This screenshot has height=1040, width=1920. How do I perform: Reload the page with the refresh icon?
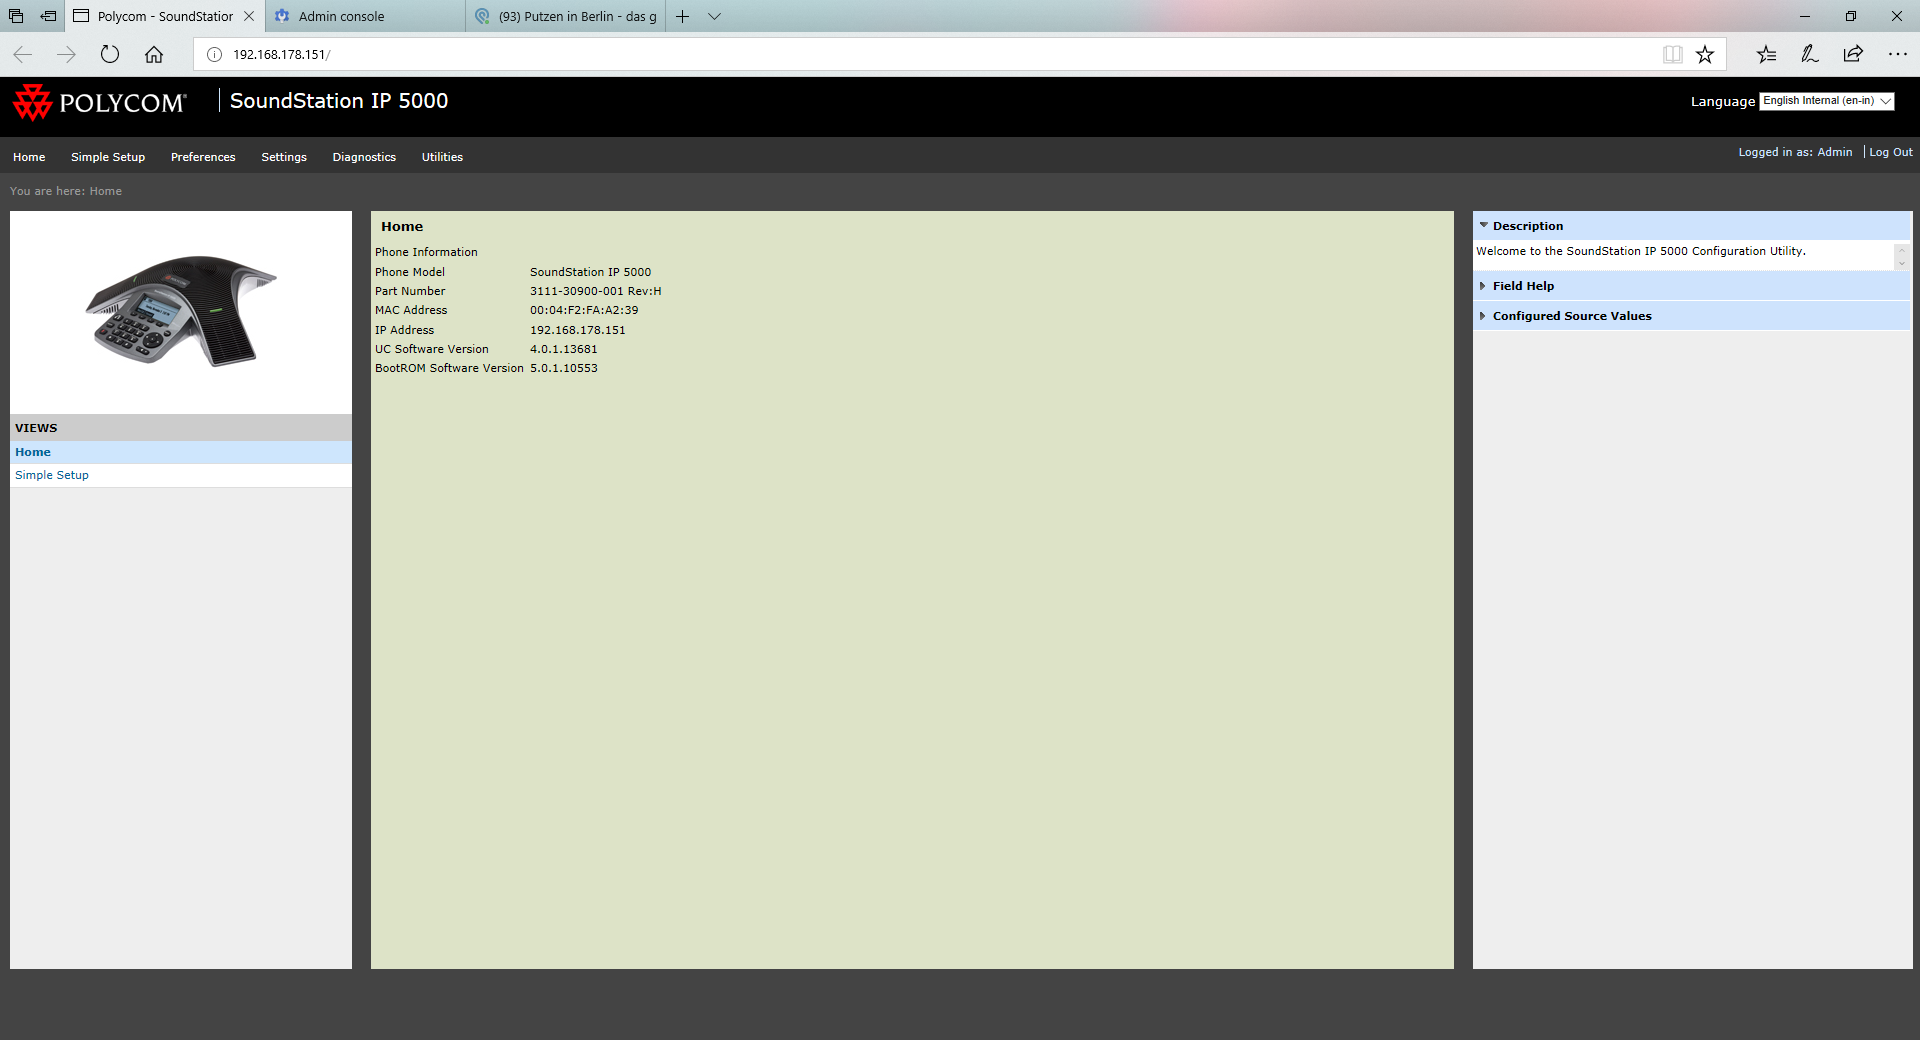(110, 55)
